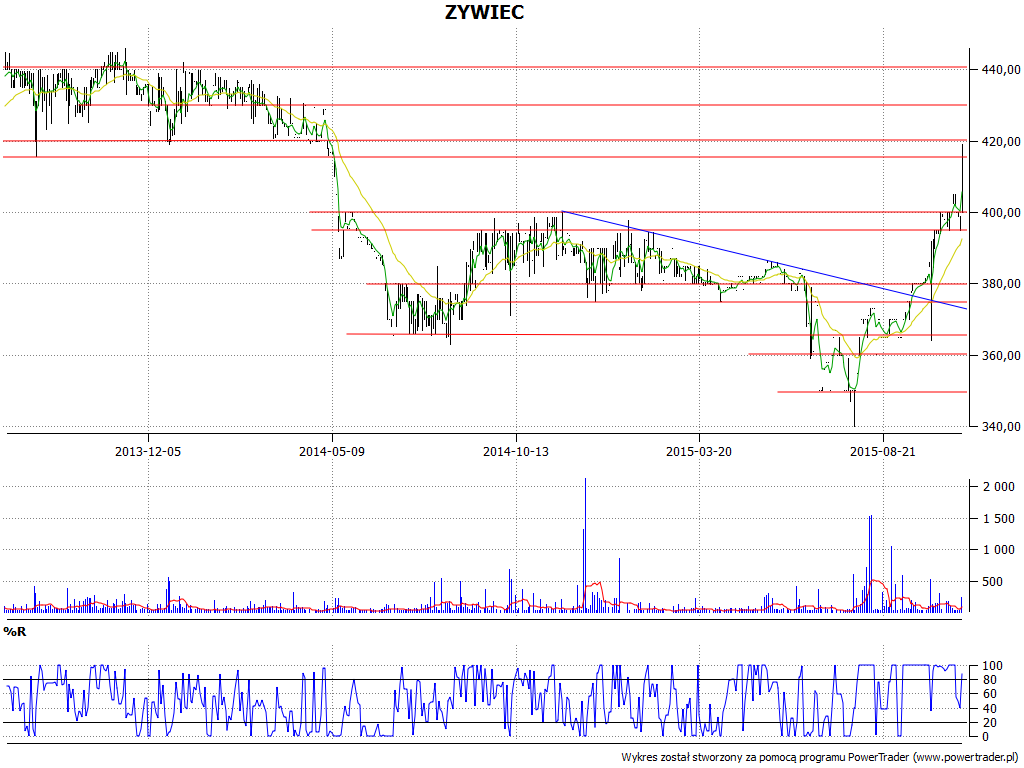Click the 2015-03-20 date label
The image size is (1024, 768).
coord(699,451)
